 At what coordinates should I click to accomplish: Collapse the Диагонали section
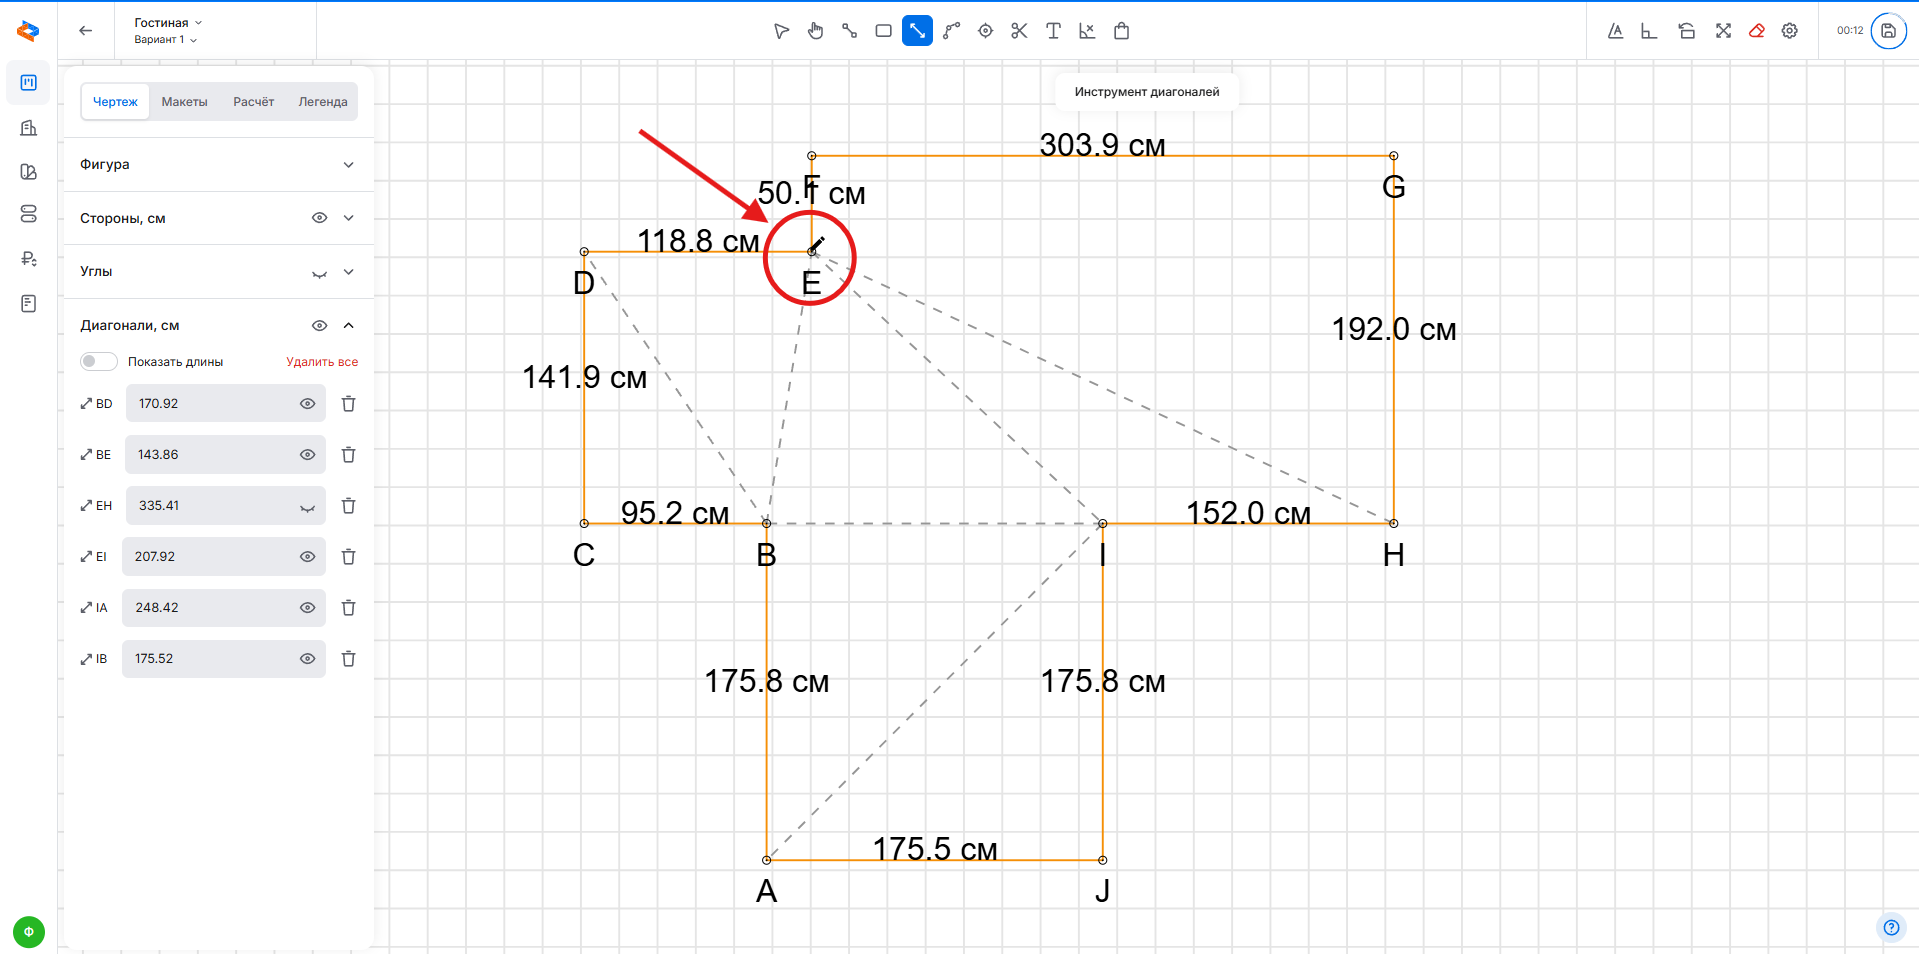click(348, 325)
